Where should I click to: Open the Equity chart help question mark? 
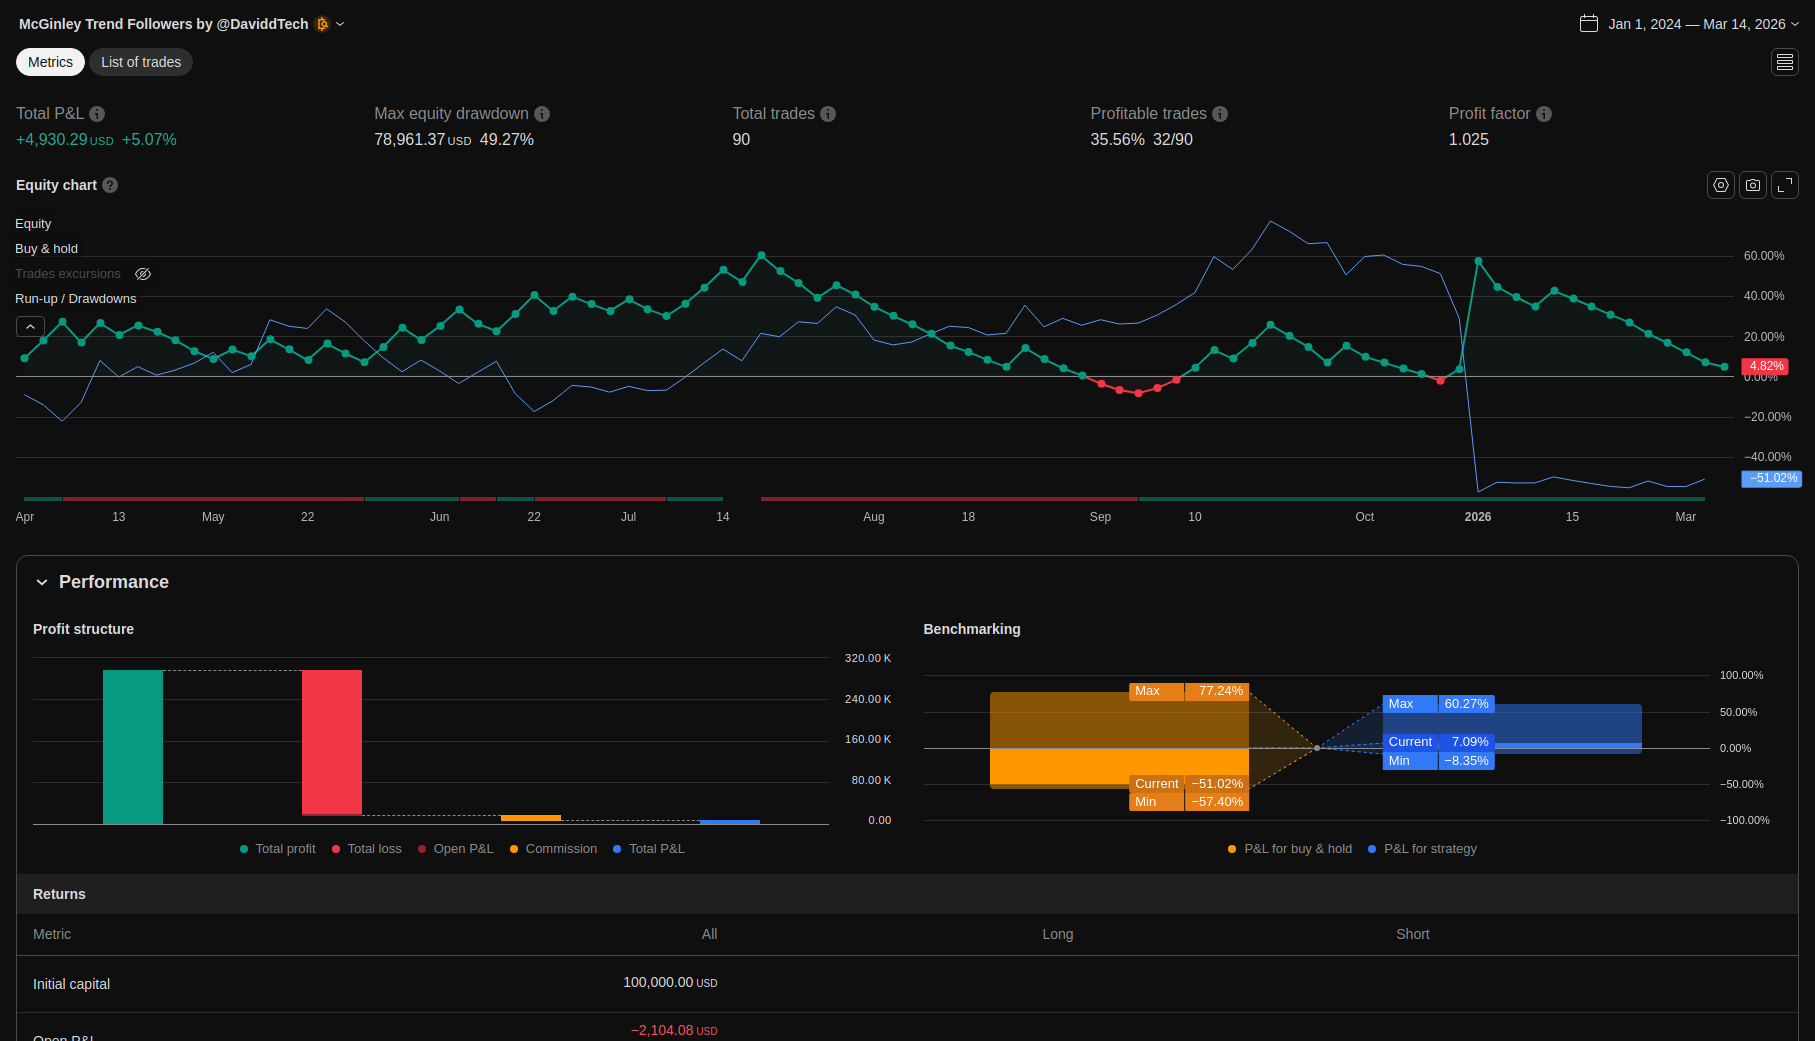coord(110,185)
